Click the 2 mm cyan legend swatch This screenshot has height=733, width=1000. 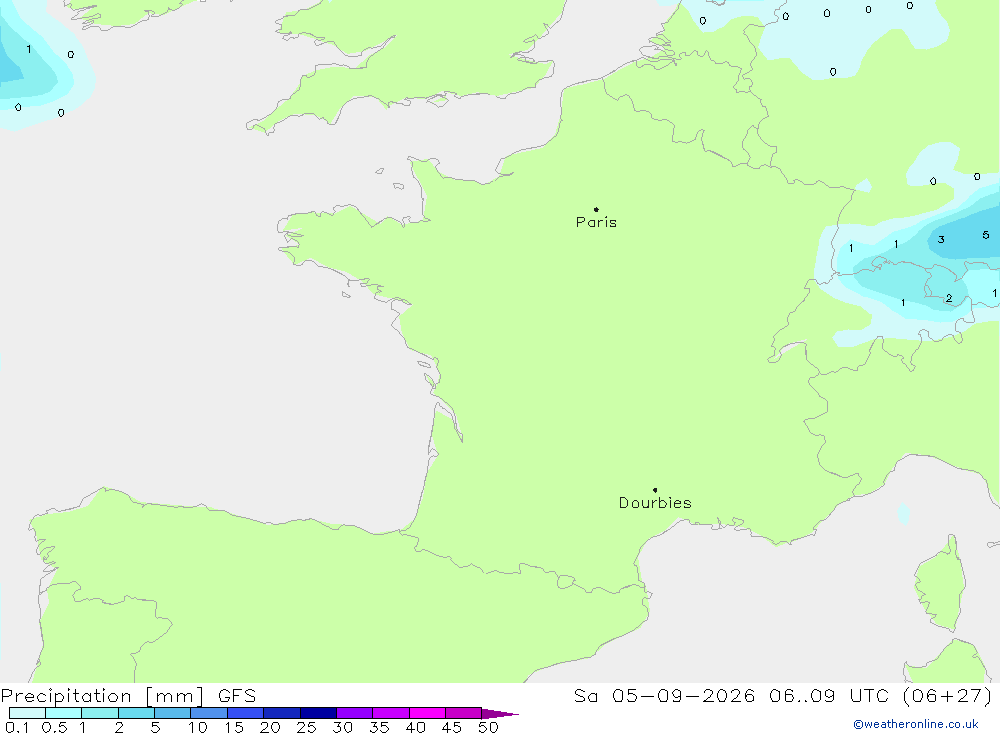pyautogui.click(x=136, y=713)
